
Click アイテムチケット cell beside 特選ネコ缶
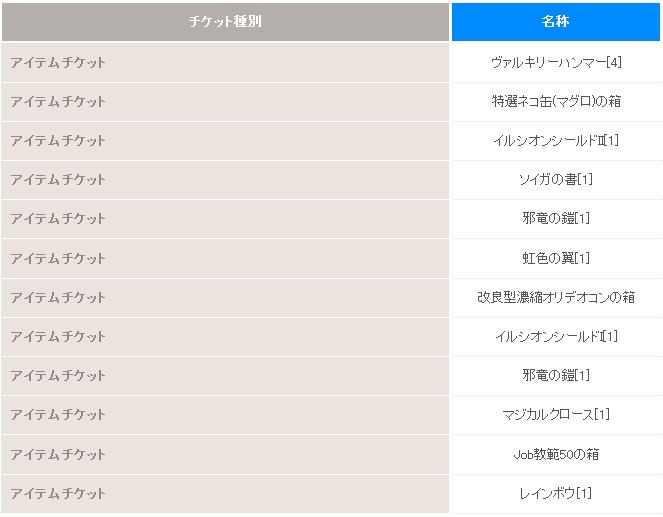[x=225, y=101]
